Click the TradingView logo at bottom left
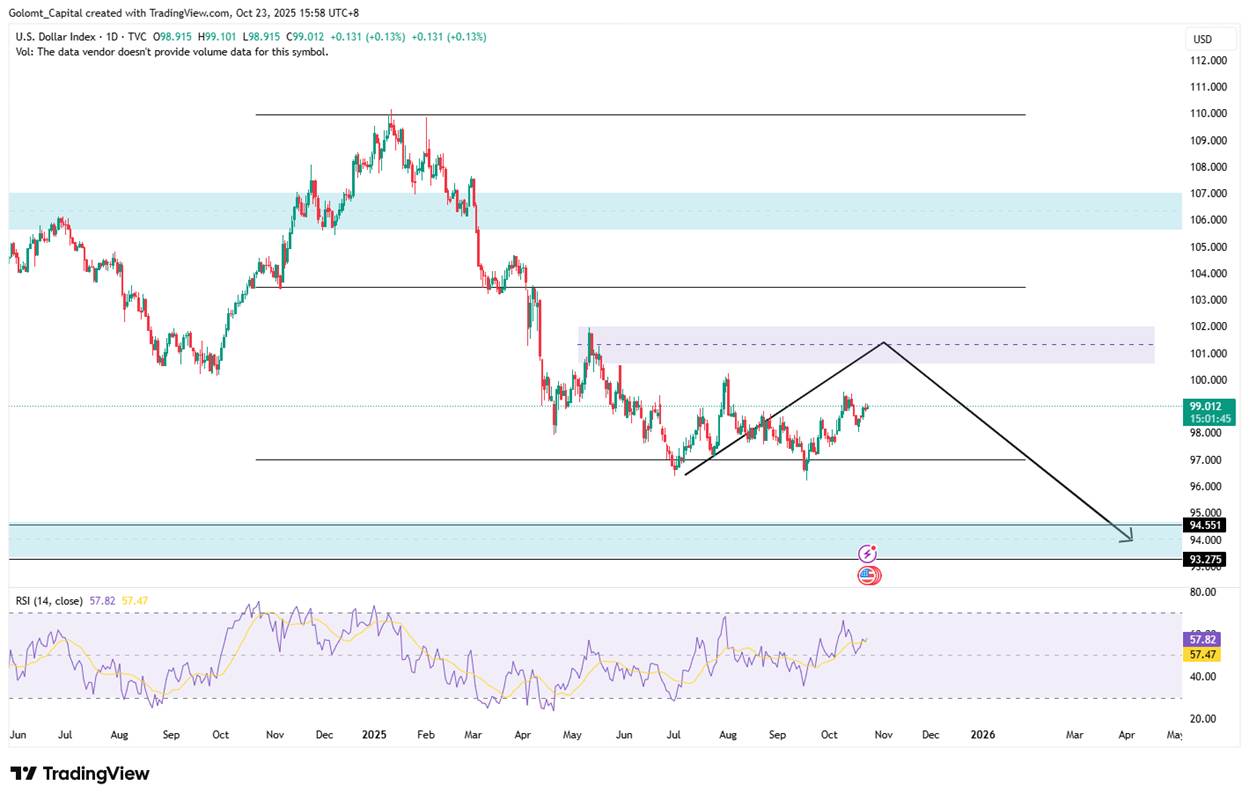This screenshot has height=800, width=1249. 80,774
